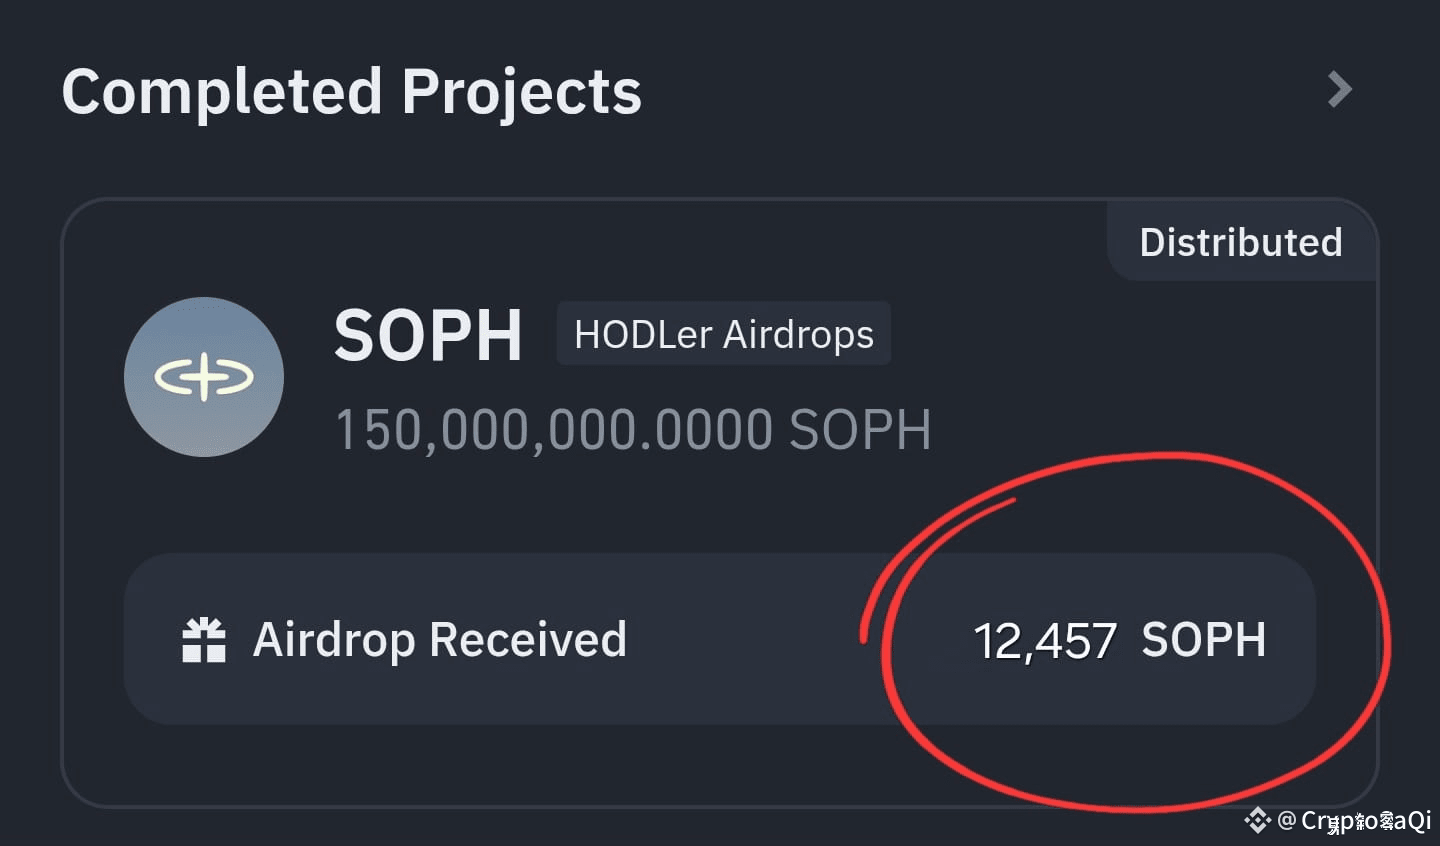Tap the word Airdrops in HODLer tag
The image size is (1440, 846).
point(798,335)
